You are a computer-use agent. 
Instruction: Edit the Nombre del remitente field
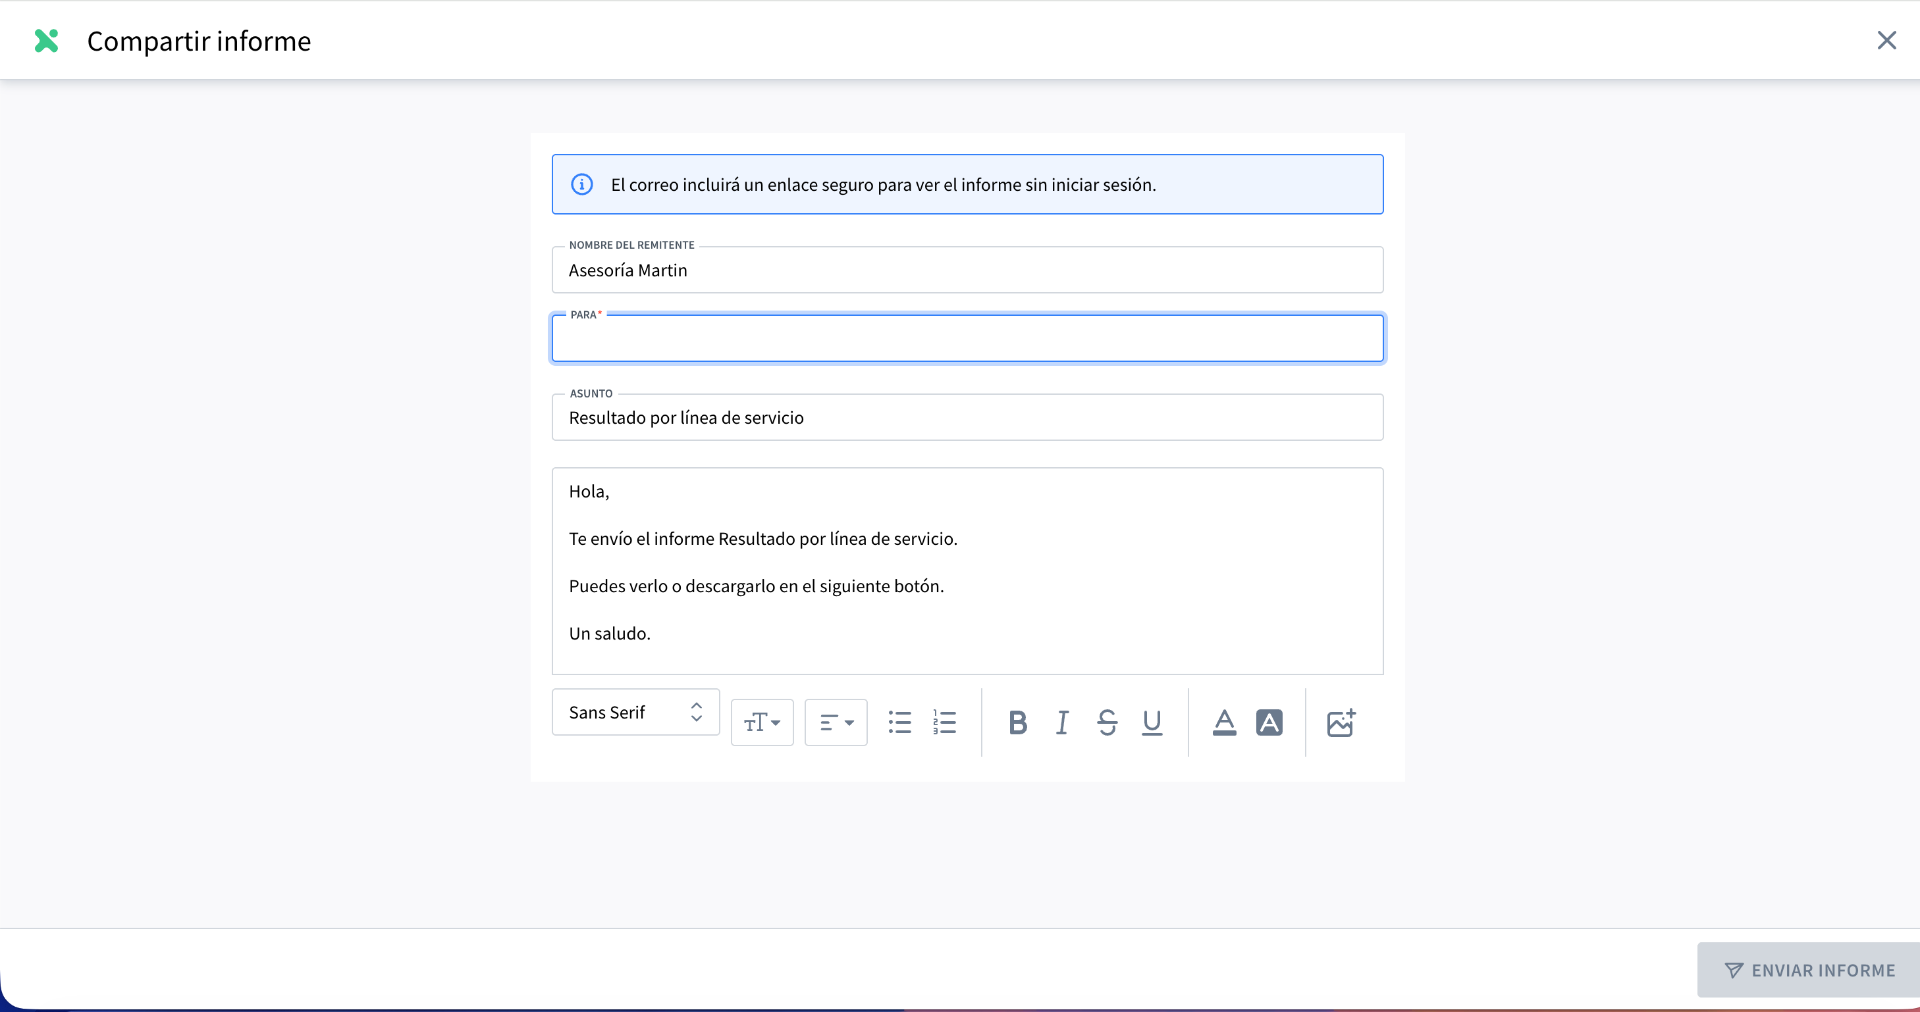[x=967, y=270]
